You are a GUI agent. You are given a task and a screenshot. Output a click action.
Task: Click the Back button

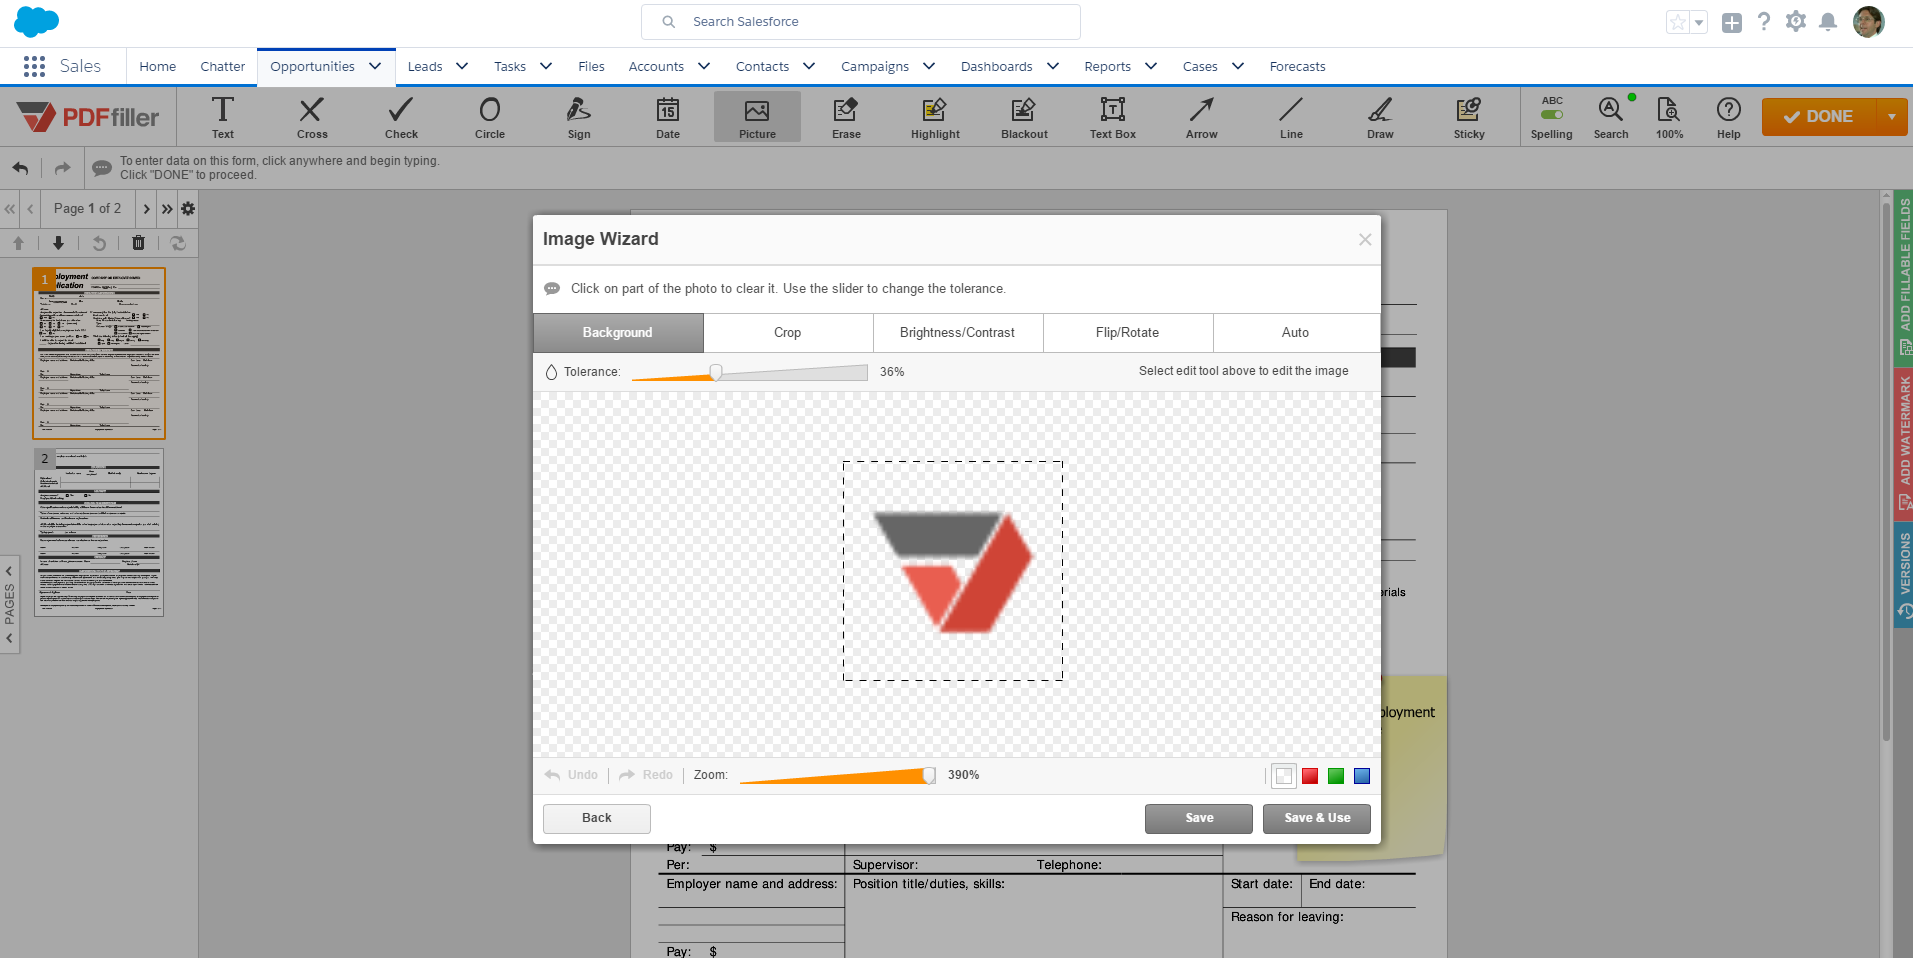[x=597, y=818]
